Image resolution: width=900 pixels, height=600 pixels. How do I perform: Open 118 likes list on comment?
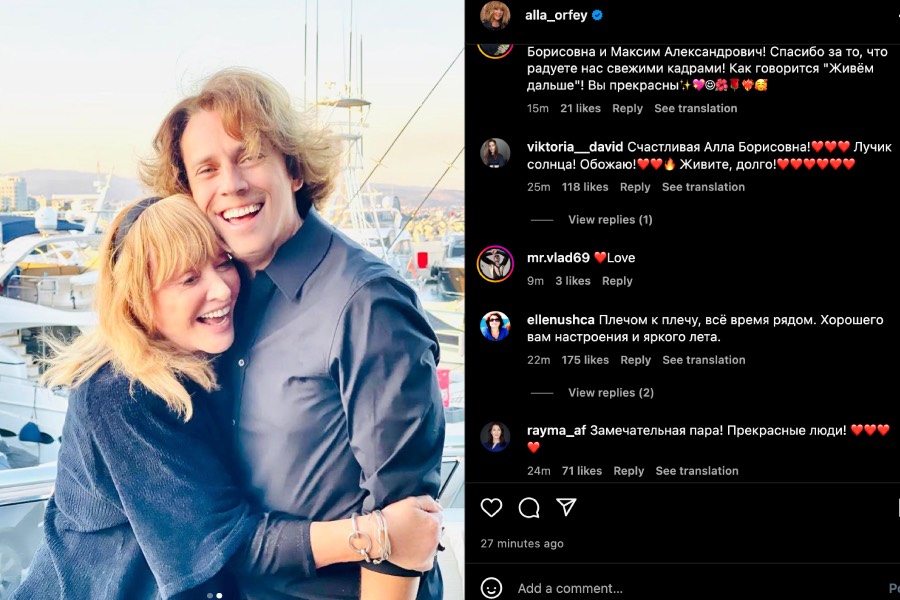(585, 187)
